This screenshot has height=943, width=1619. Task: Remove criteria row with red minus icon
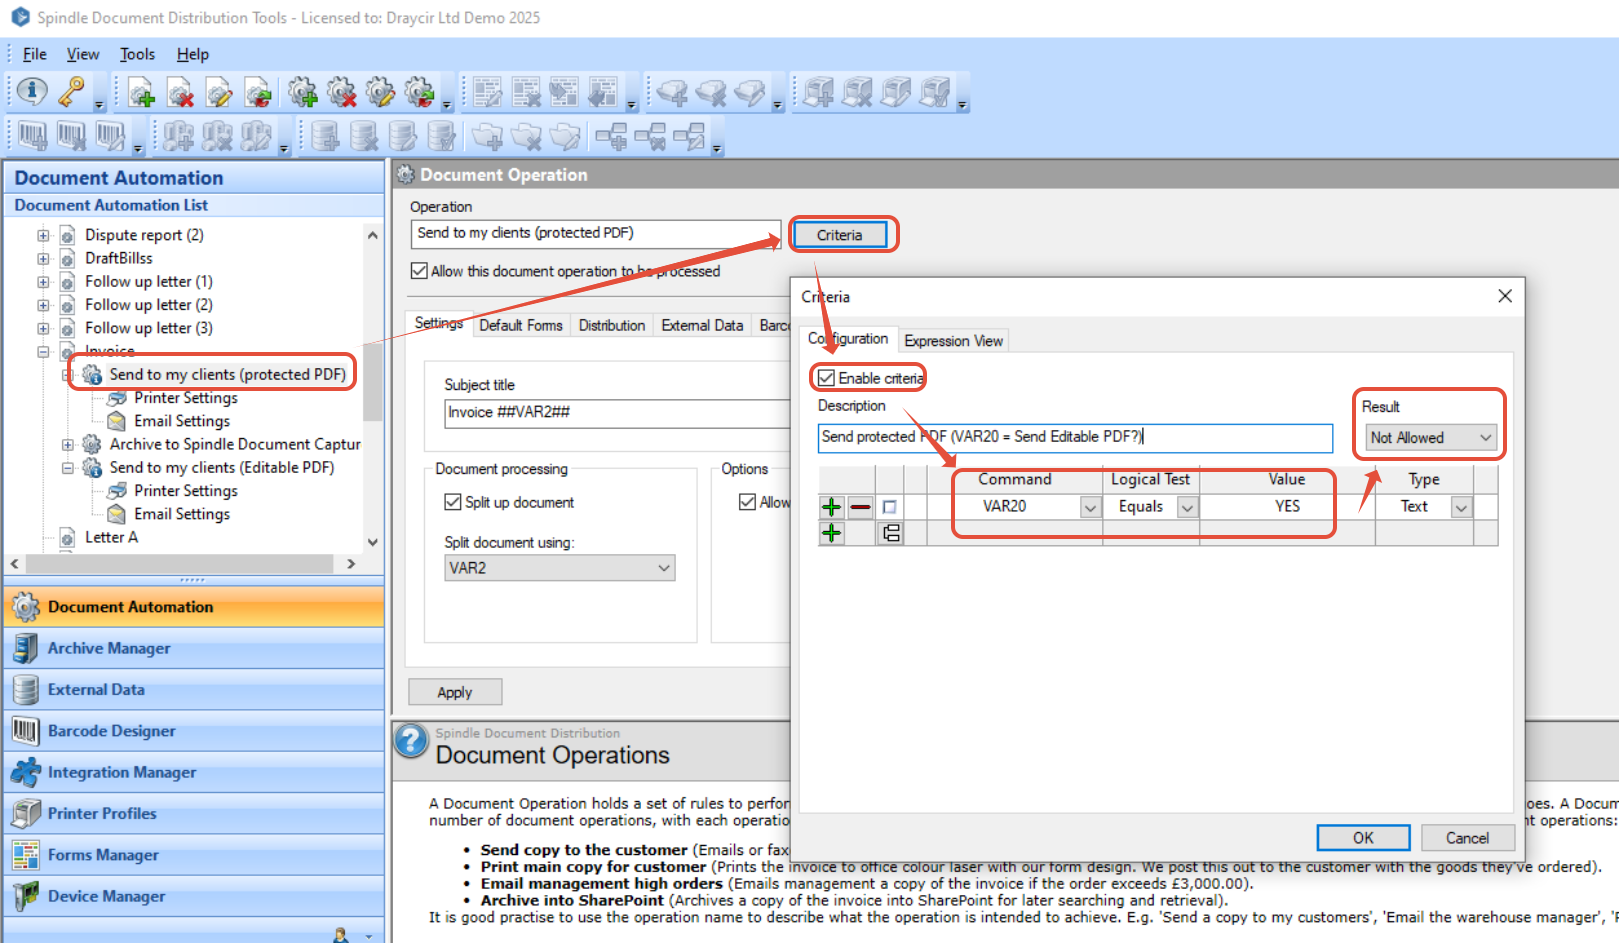[861, 507]
